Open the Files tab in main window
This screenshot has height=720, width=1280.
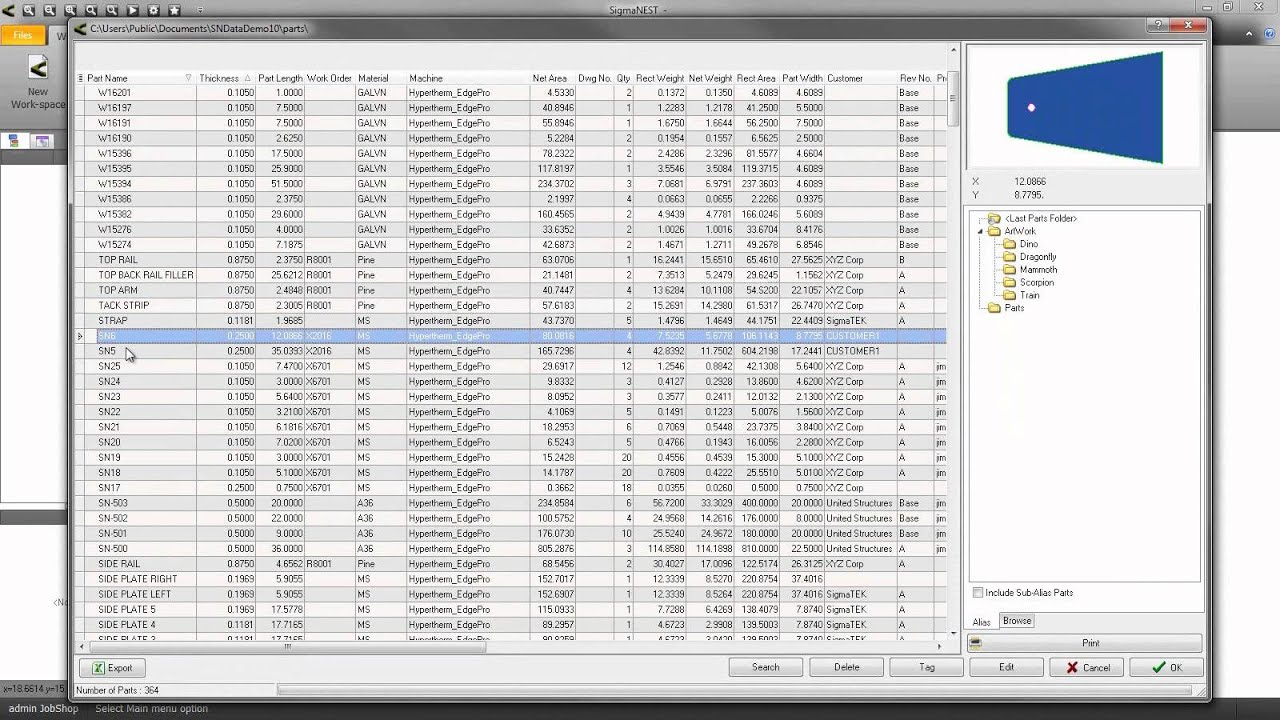click(x=22, y=35)
